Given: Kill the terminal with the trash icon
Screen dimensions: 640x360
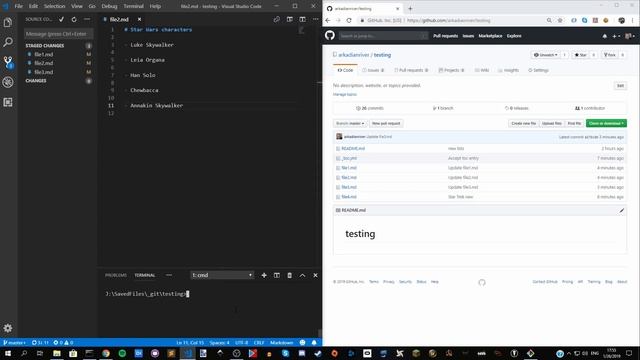Looking at the screenshot, I should 289,275.
